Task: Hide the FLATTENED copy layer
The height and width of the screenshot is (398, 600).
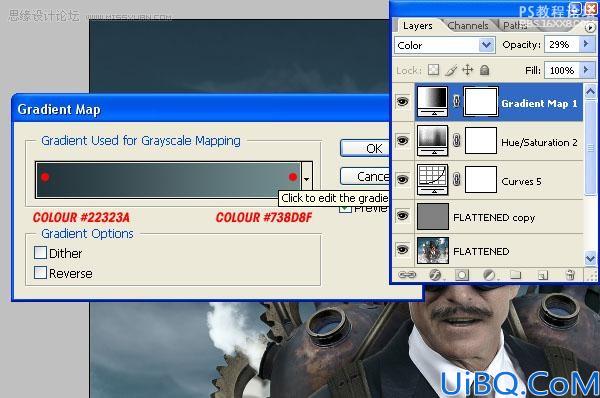Action: tap(403, 216)
